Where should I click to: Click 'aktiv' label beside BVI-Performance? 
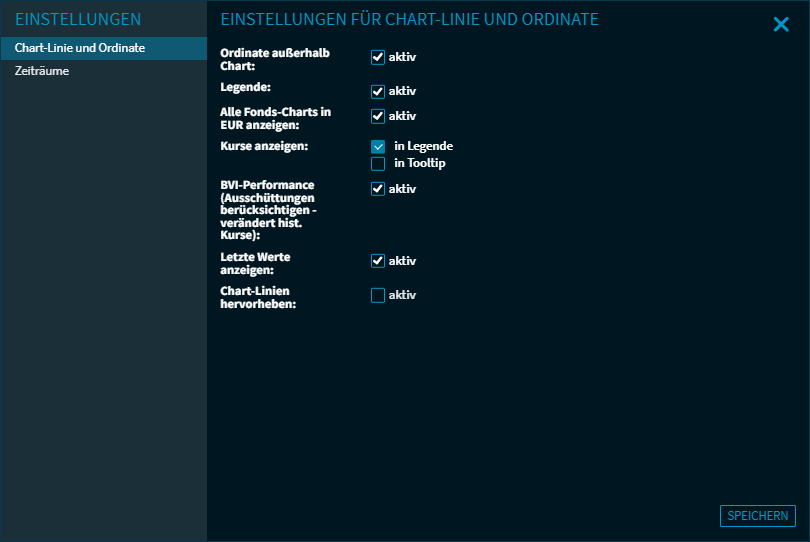tap(402, 189)
